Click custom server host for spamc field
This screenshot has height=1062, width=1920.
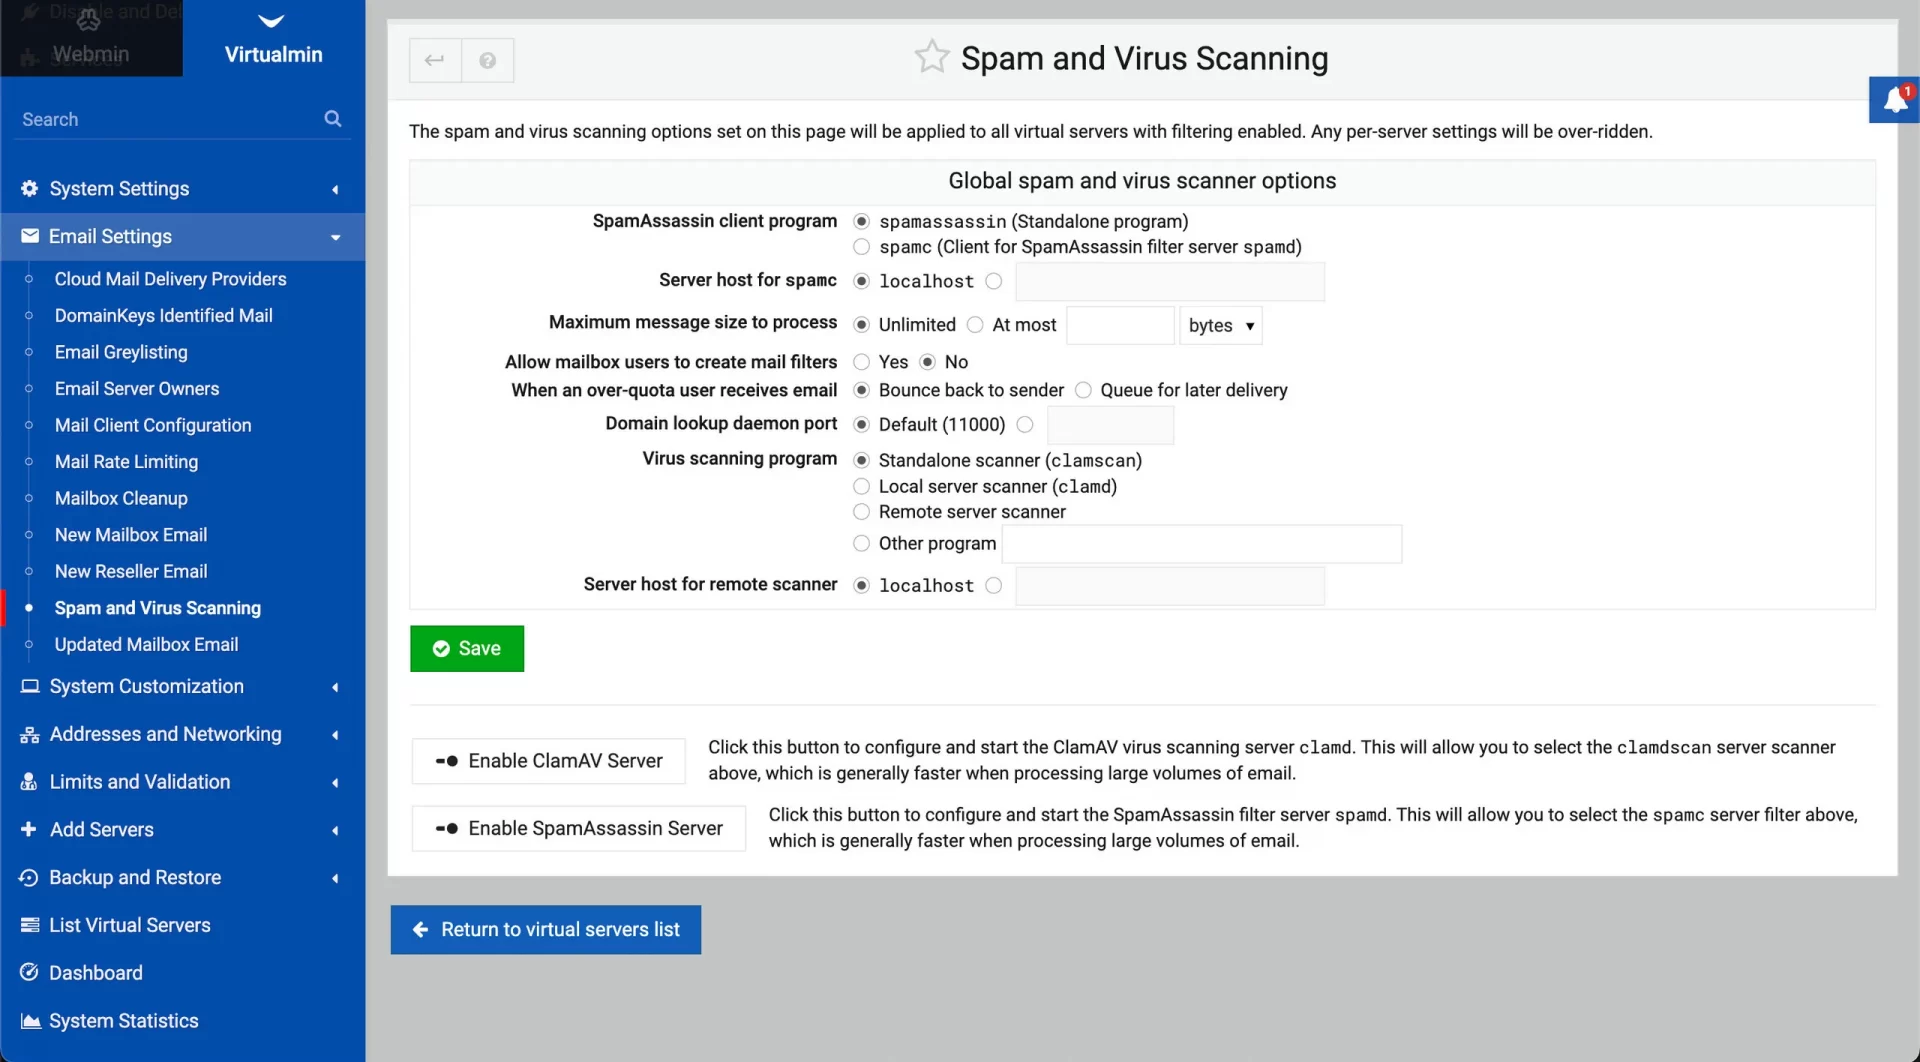(1170, 282)
